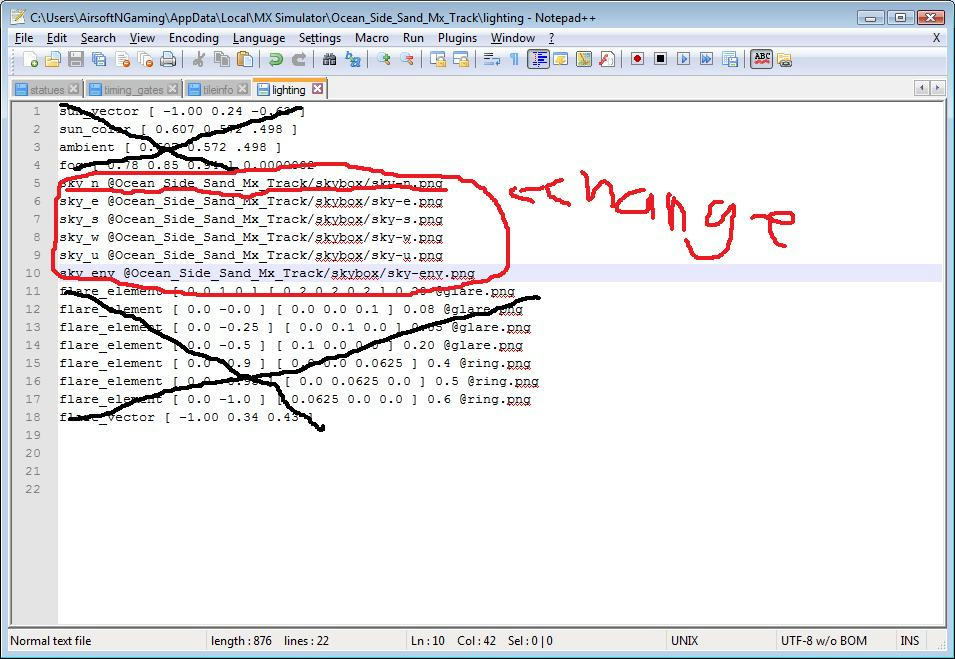
Task: Click the Open file folder icon
Action: 53,59
